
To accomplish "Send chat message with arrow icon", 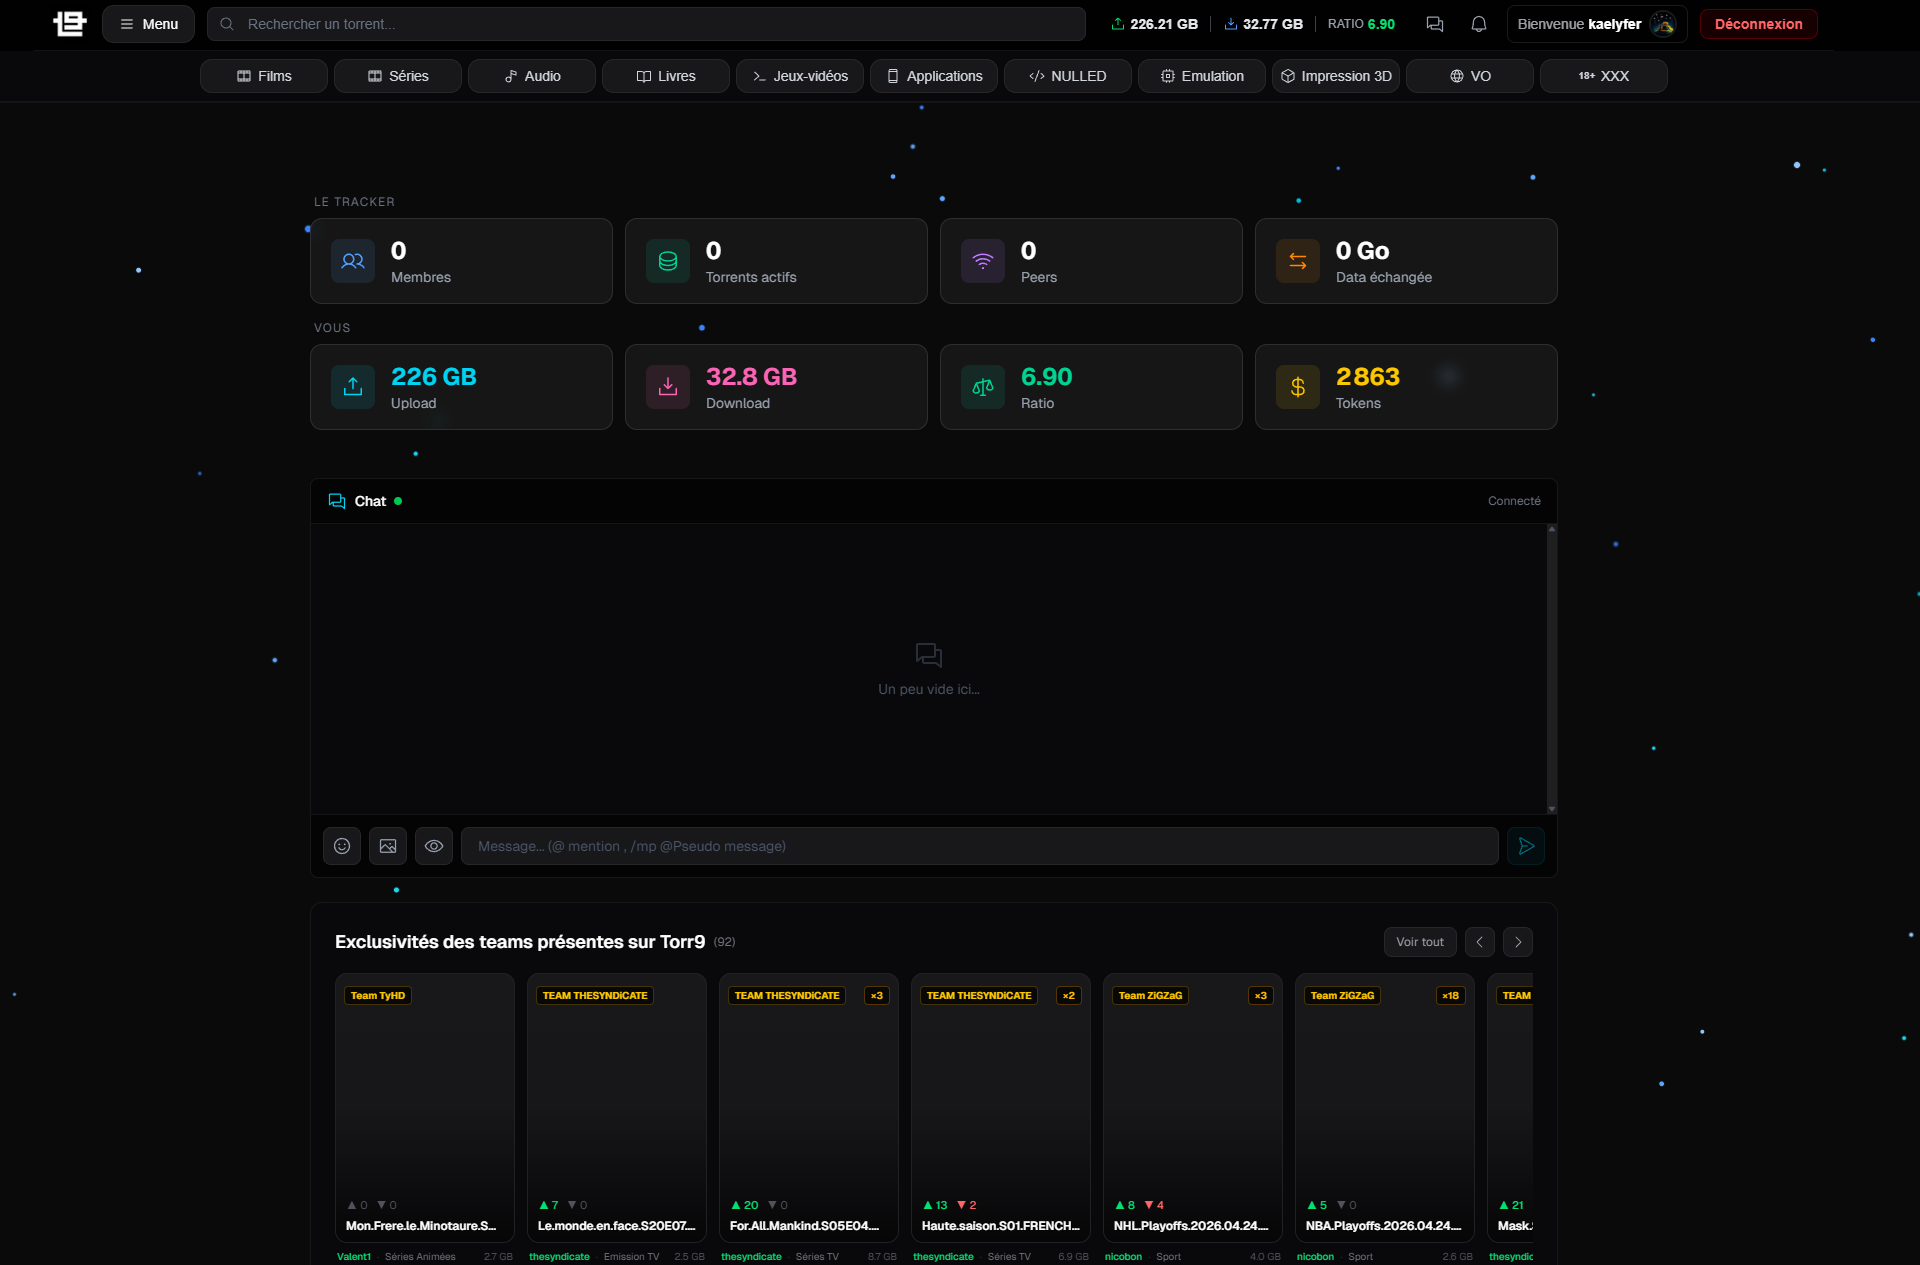I will 1526,846.
